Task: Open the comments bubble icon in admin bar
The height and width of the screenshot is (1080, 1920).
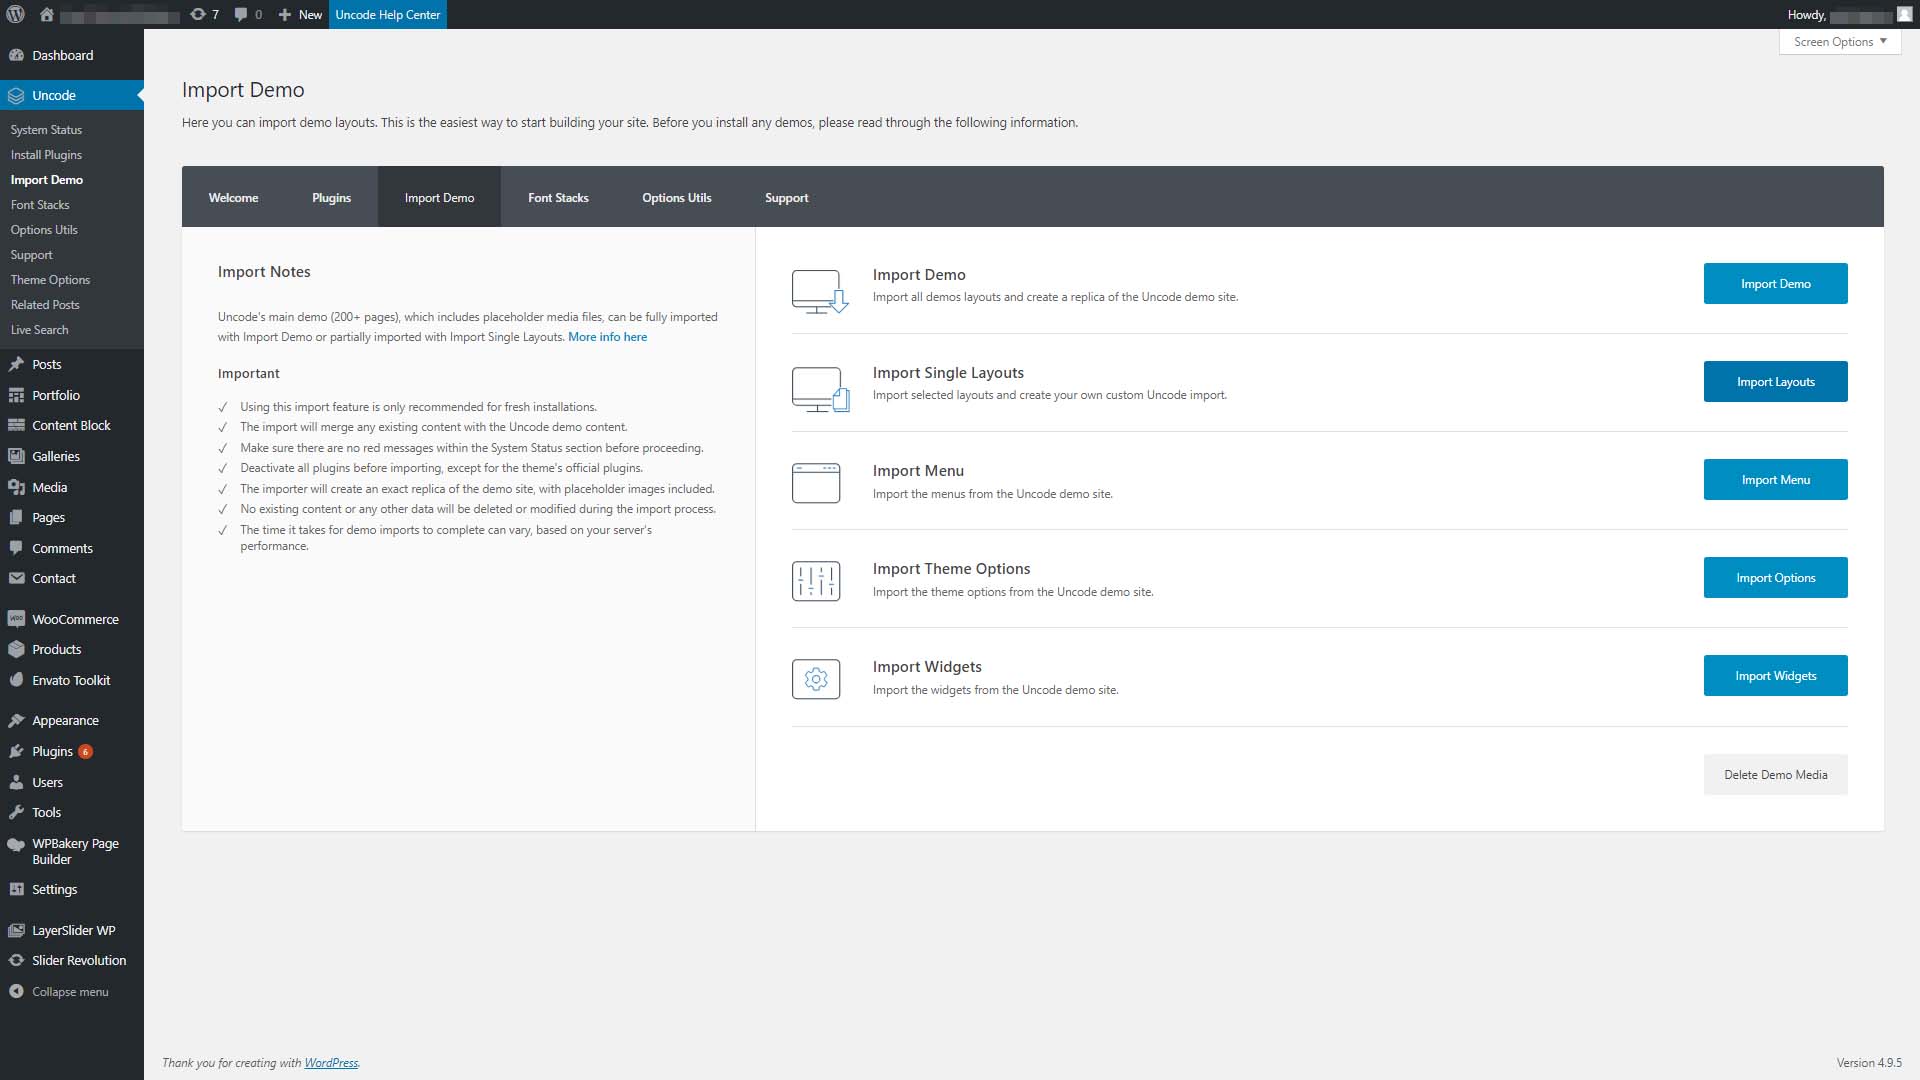Action: pyautogui.click(x=241, y=14)
